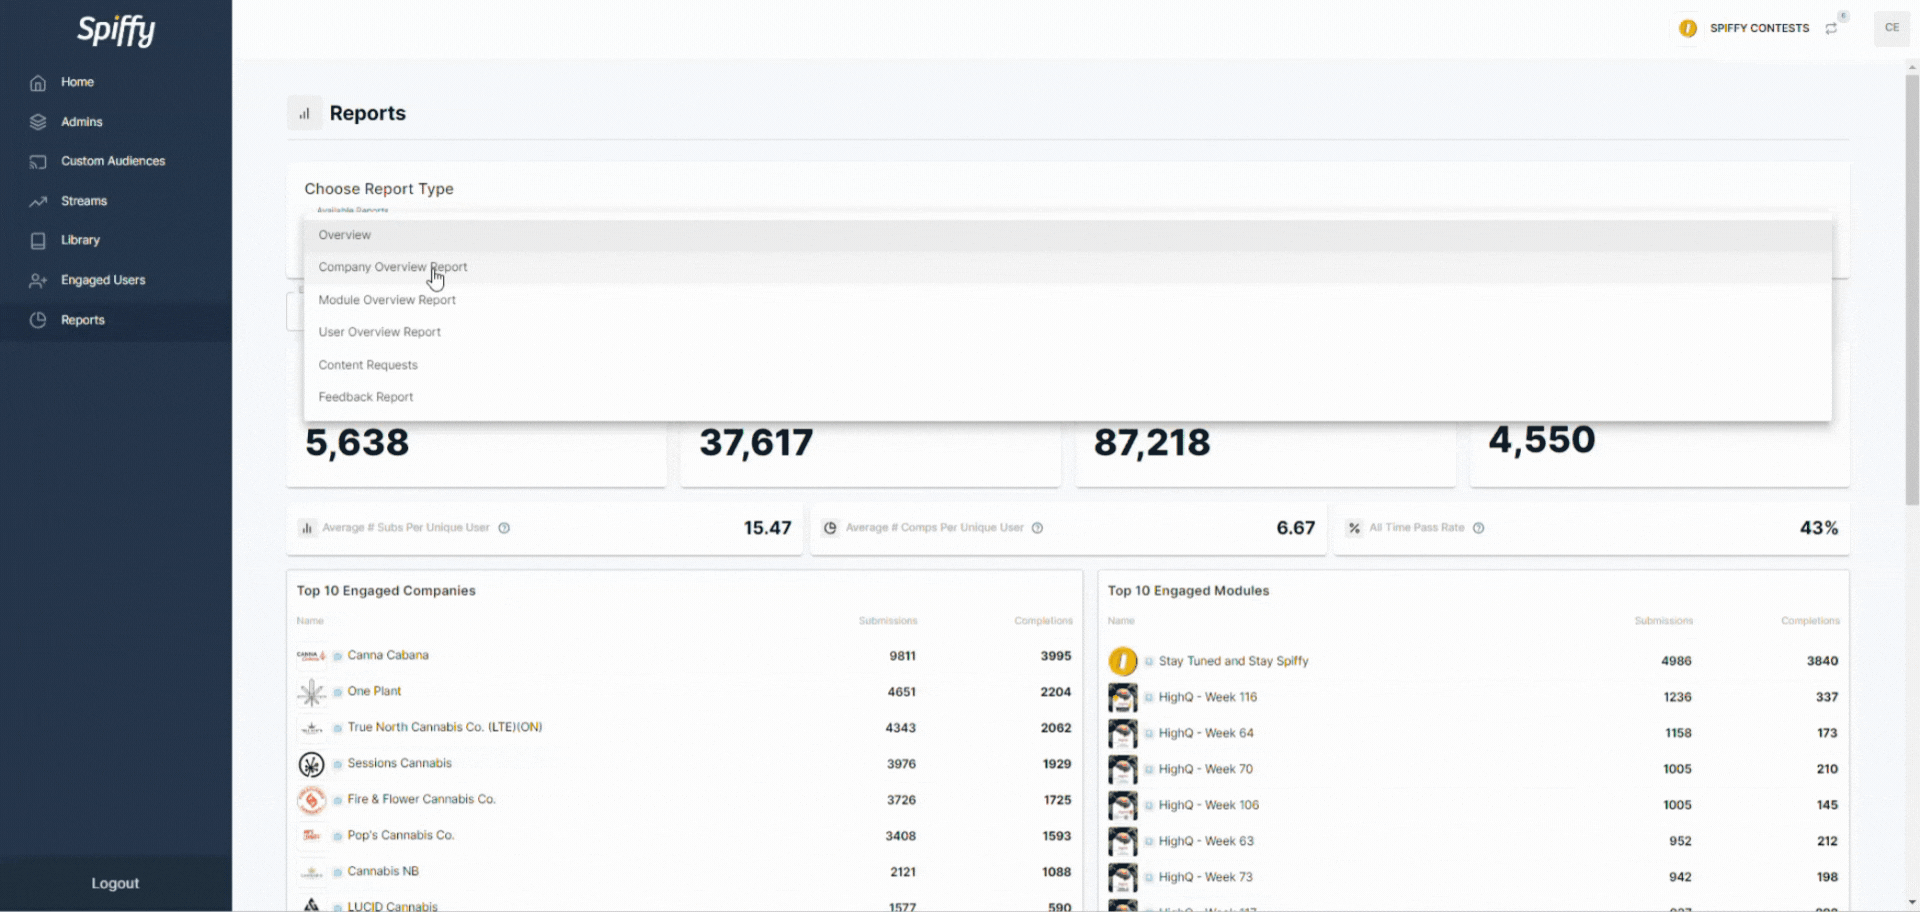Choose Module Overview Report from list
This screenshot has height=912, width=1920.
pos(387,300)
